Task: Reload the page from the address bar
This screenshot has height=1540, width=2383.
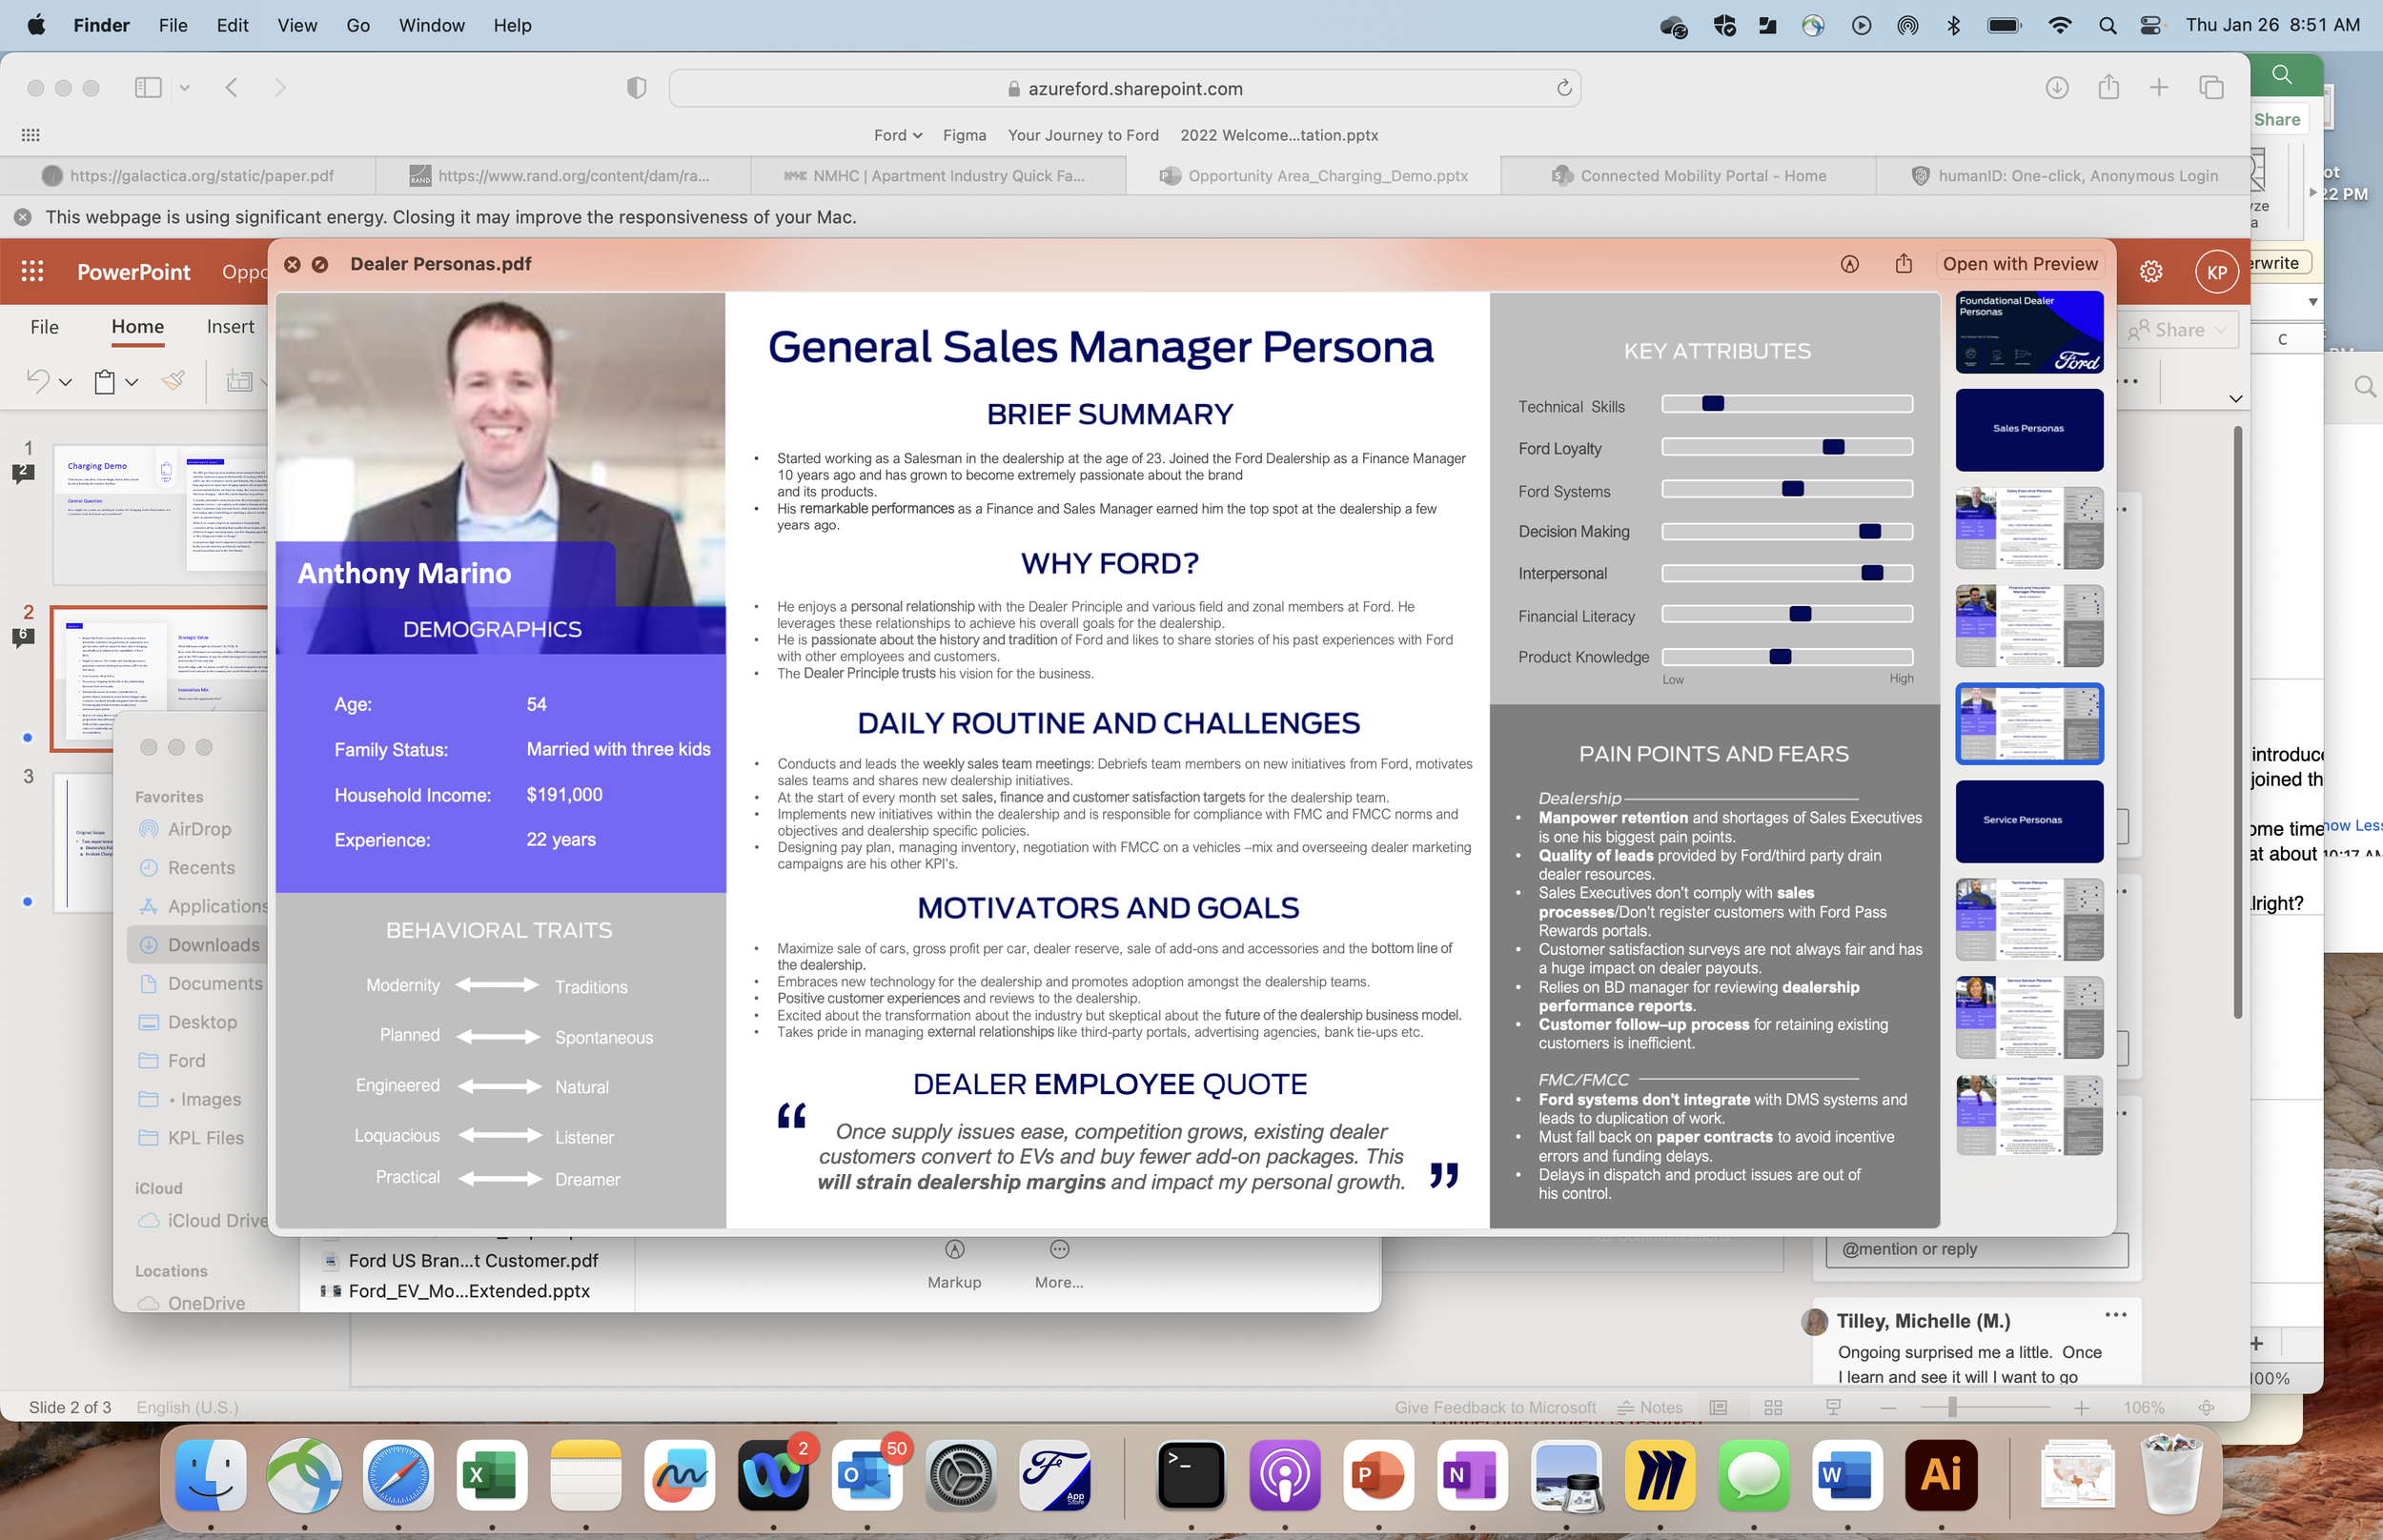Action: 1564,88
